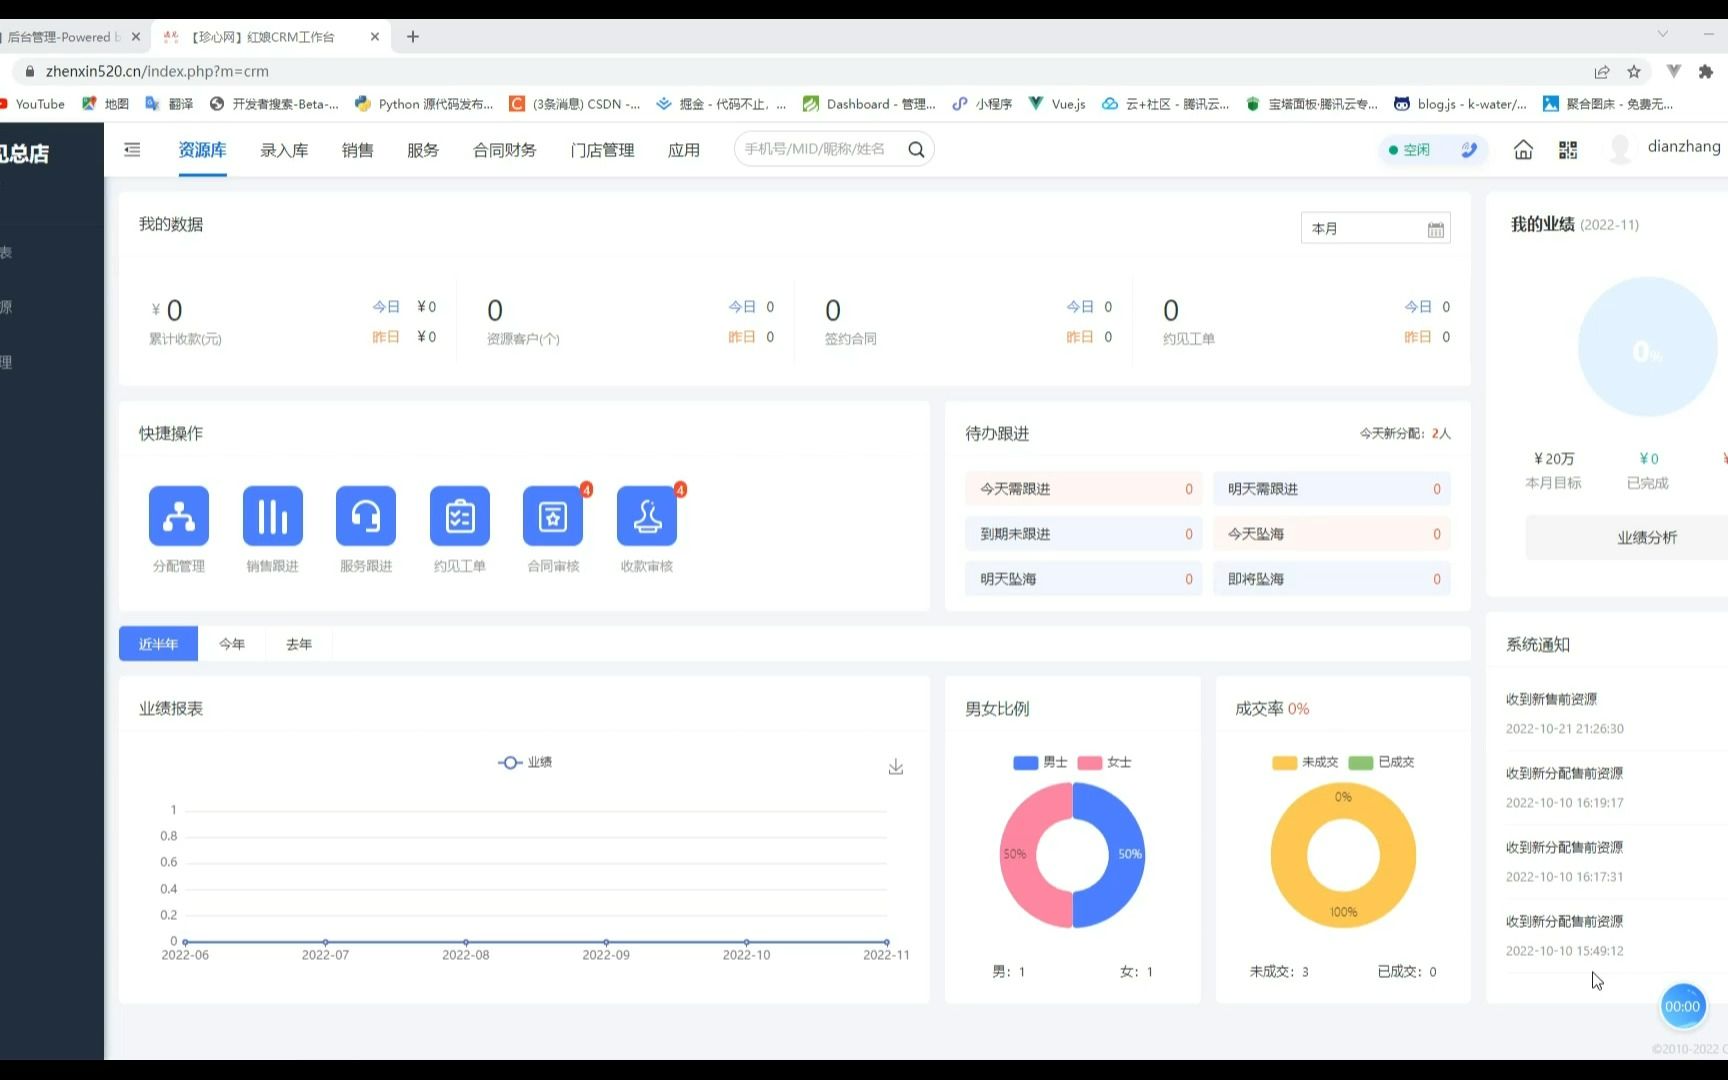Click the phone icon in status pill
Screen dimensions: 1728x1080
[1468, 150]
